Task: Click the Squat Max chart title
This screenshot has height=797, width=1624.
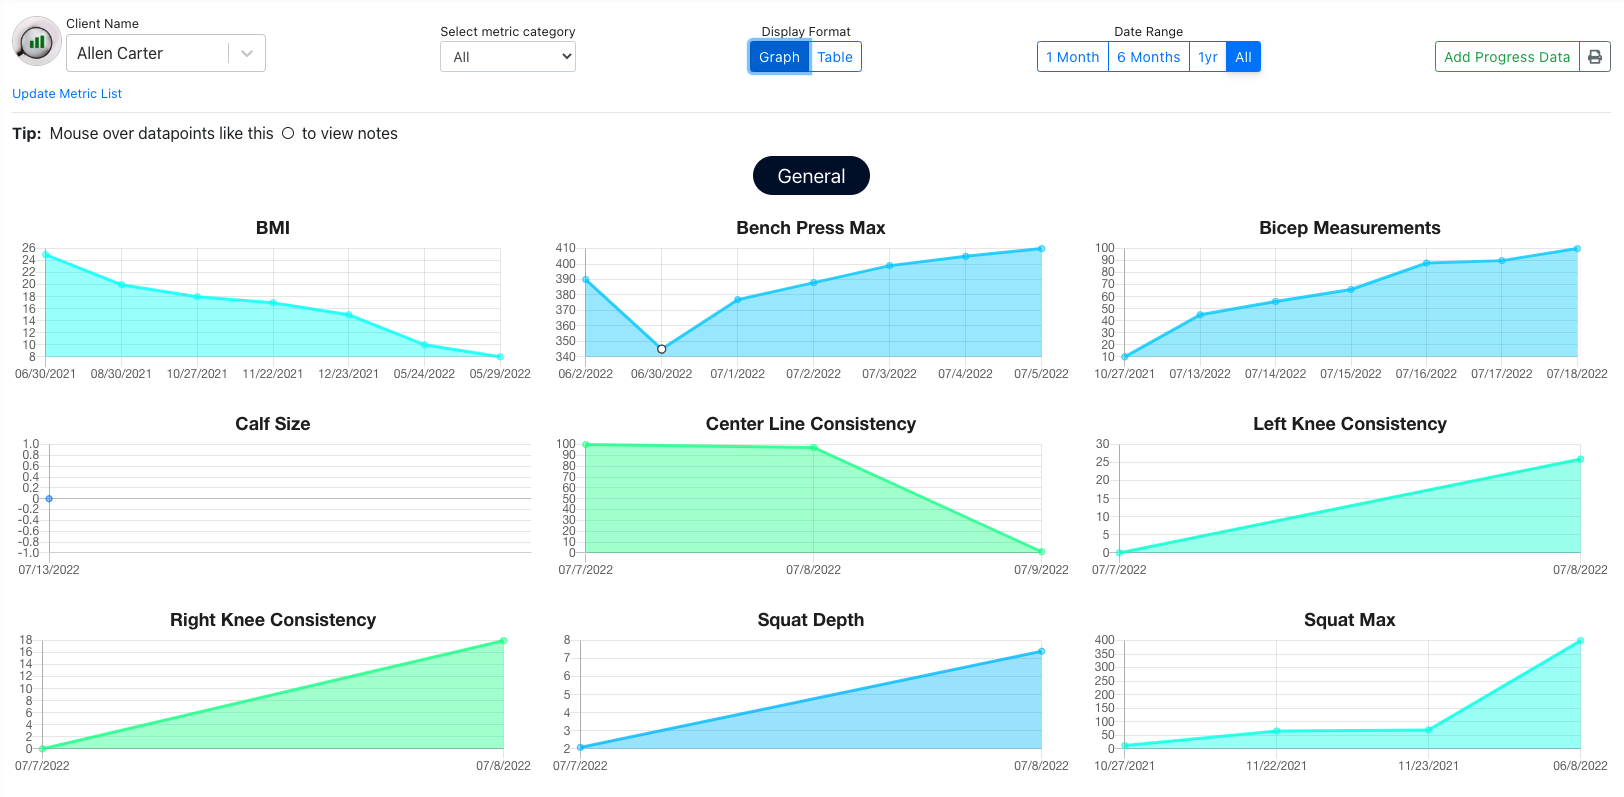Action: [1350, 620]
